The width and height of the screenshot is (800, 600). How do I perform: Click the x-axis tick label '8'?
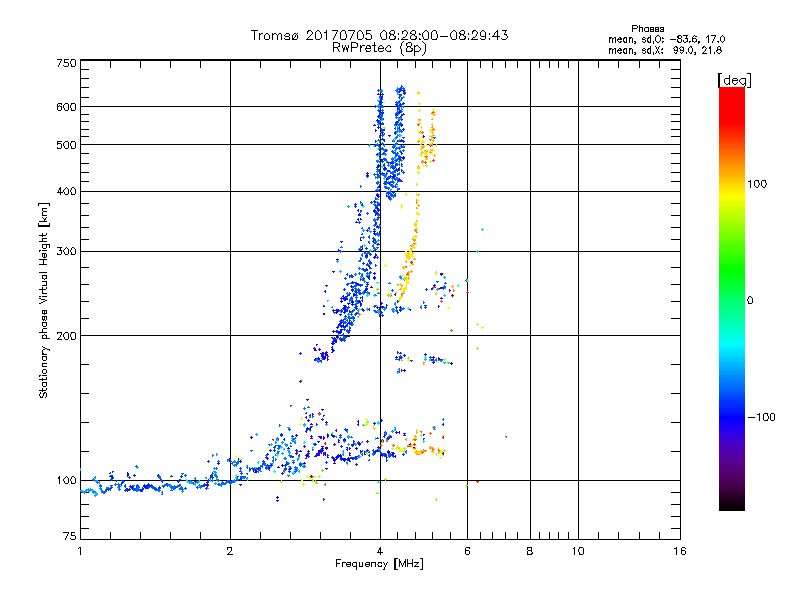coord(530,551)
